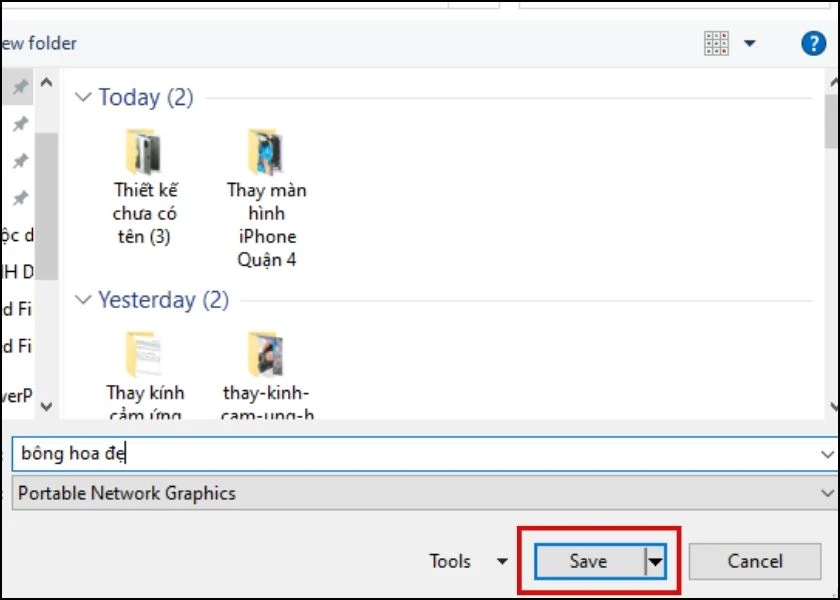Click the Save button
Screen dimensions: 840x600
click(x=589, y=561)
